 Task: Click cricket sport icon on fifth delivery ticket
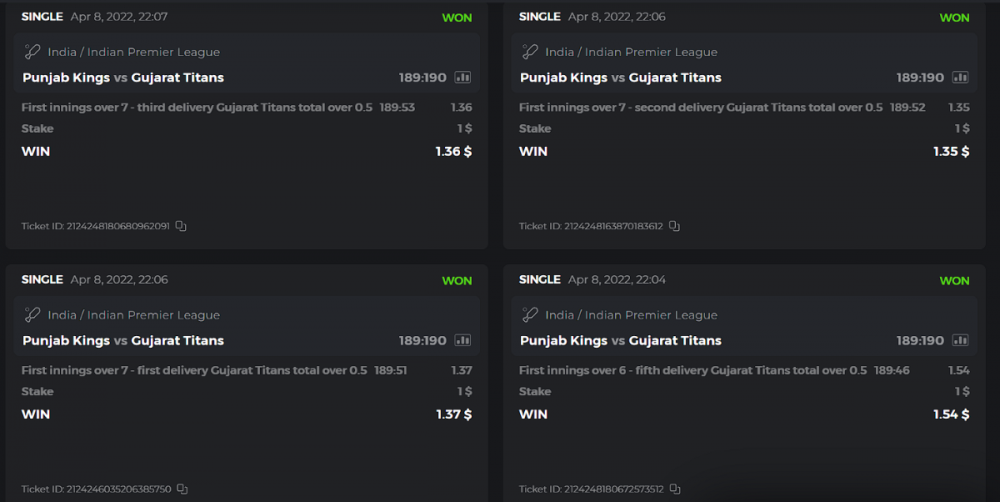tap(530, 315)
